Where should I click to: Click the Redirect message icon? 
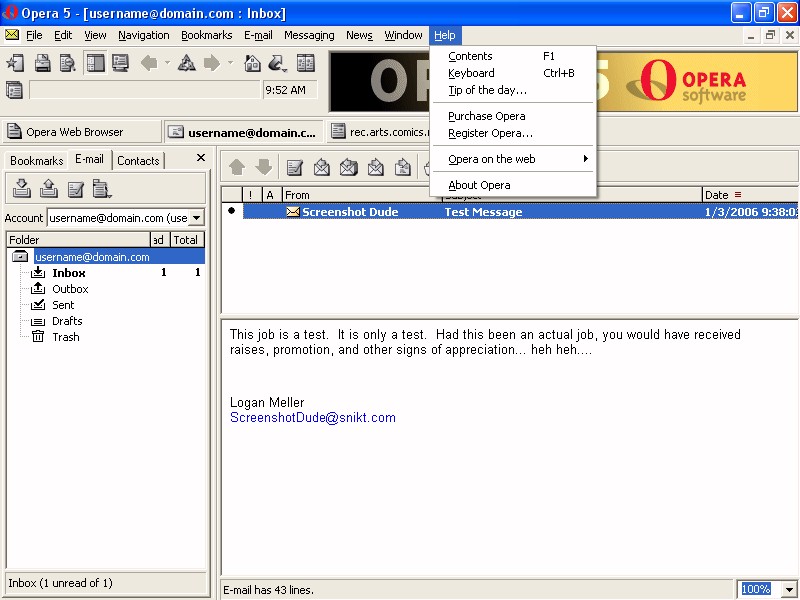coord(403,167)
